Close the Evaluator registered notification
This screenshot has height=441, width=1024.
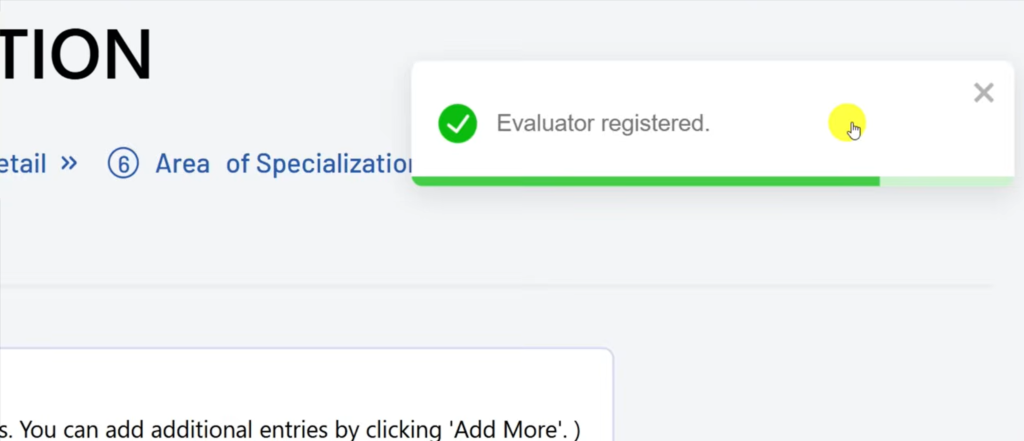pos(983,93)
